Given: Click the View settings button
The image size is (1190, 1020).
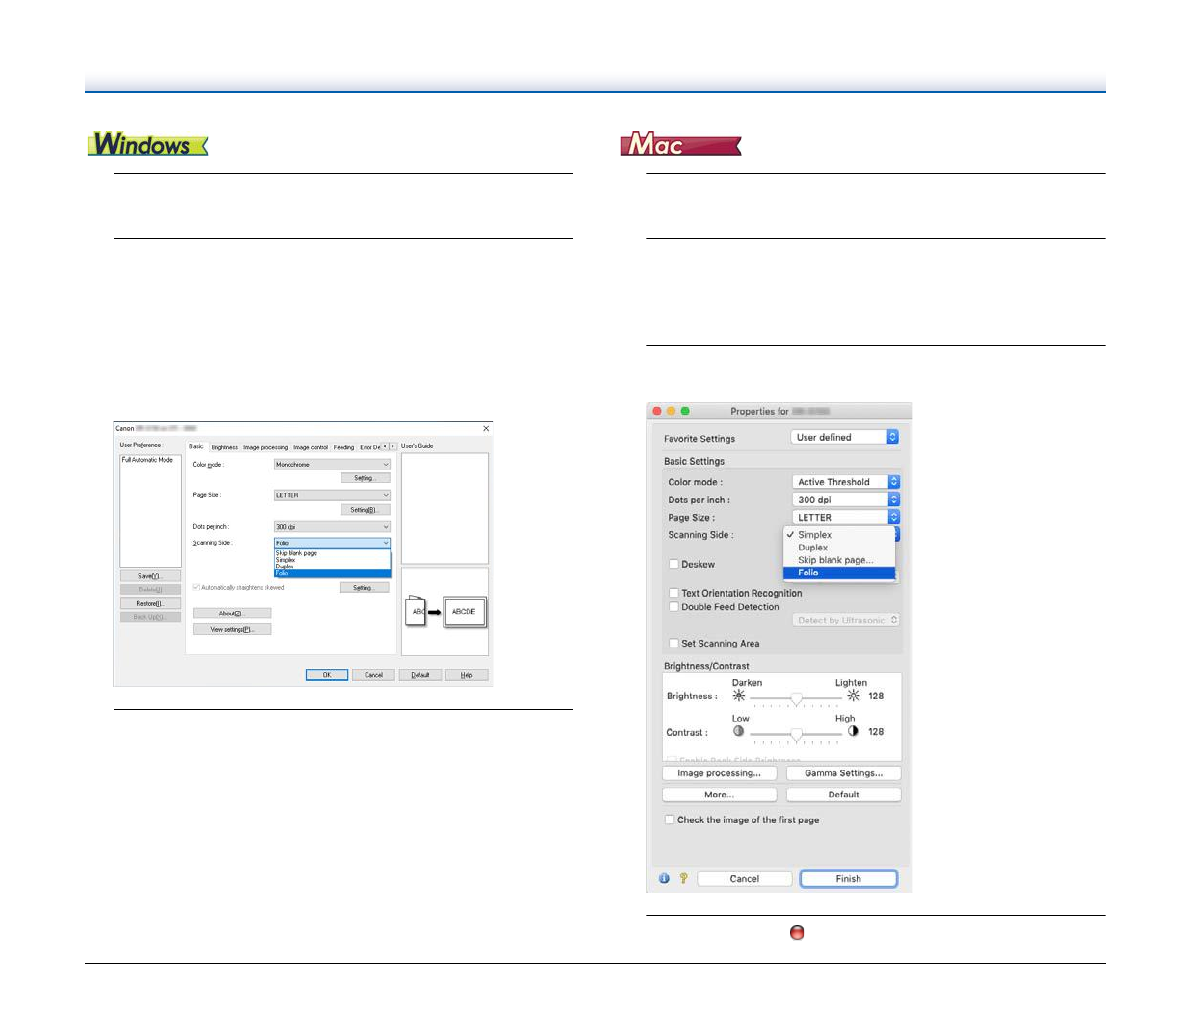Looking at the screenshot, I should point(232,630).
